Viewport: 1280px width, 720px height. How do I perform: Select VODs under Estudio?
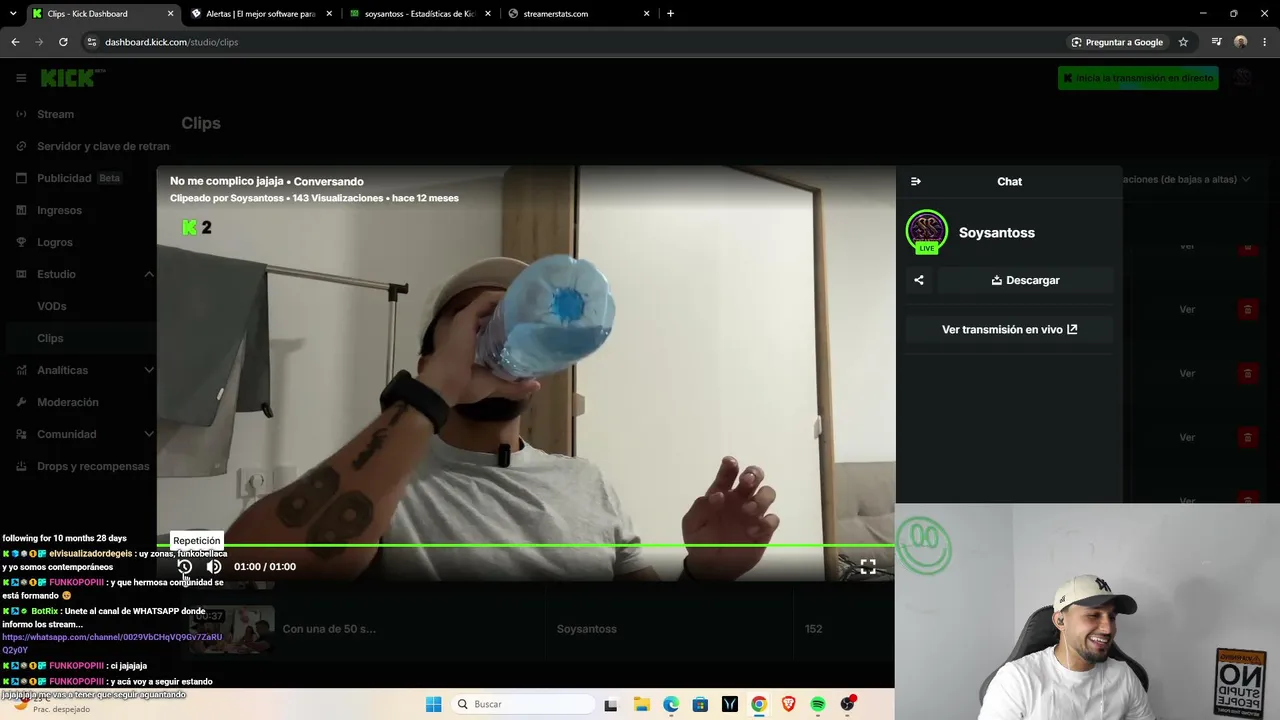(x=52, y=306)
